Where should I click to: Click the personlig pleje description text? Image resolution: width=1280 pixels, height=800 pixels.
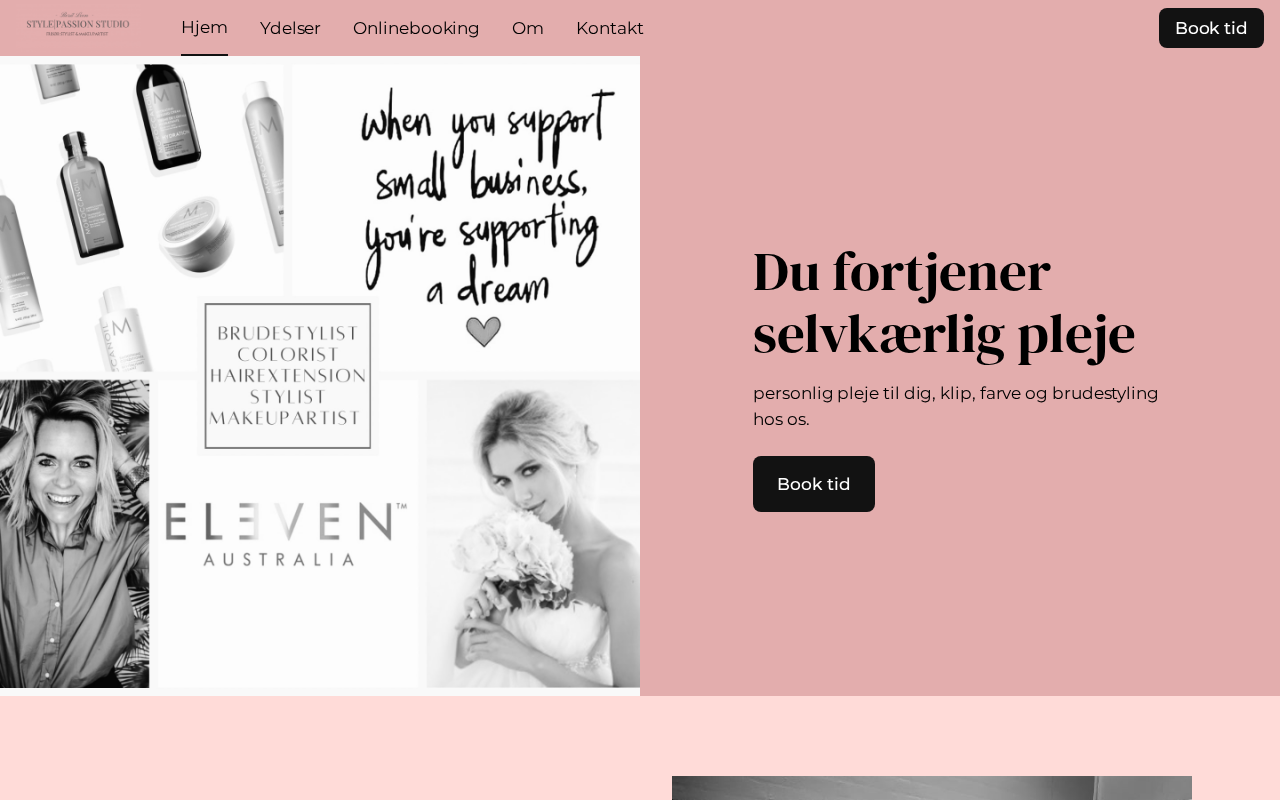(956, 406)
